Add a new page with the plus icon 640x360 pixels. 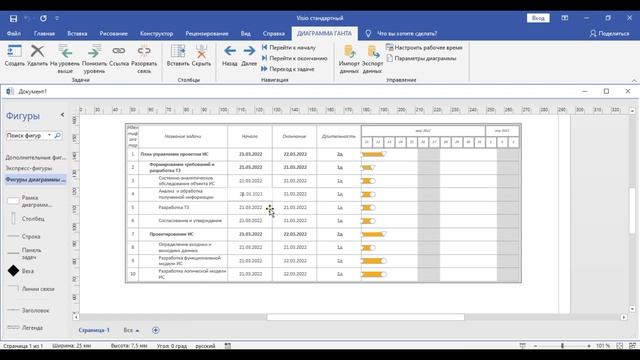[x=156, y=330]
